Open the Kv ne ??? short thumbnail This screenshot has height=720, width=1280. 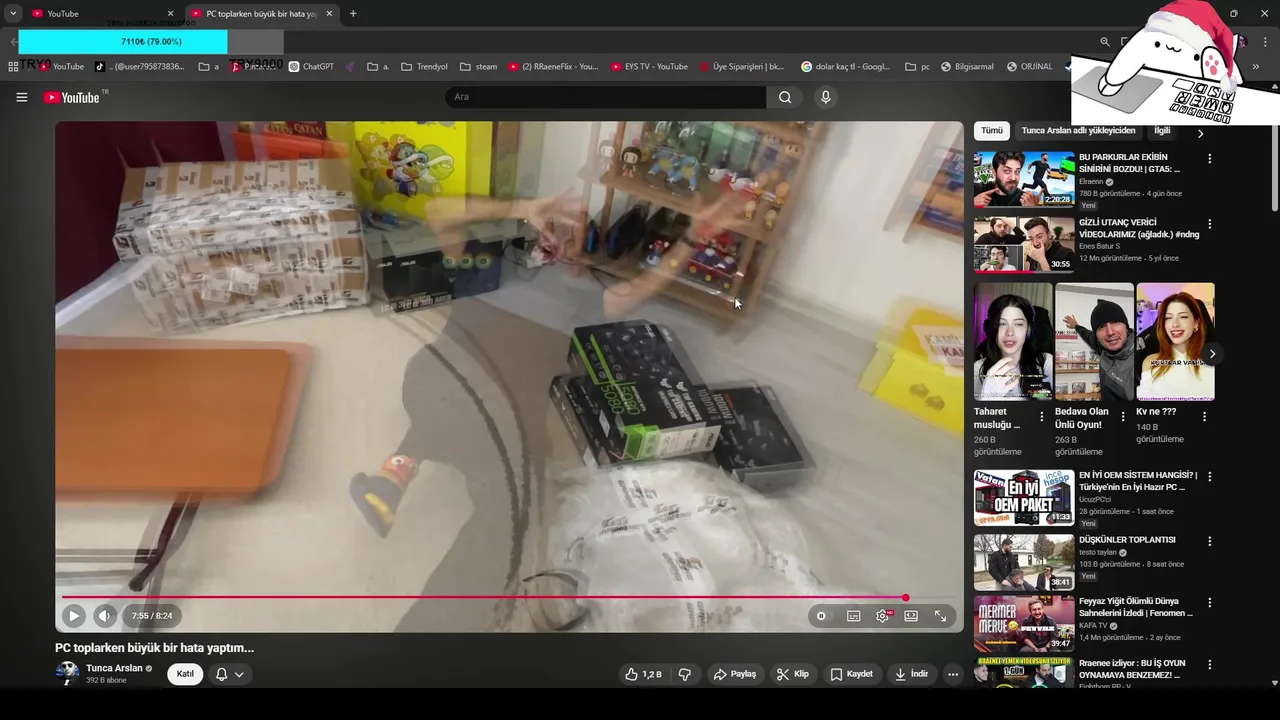1175,342
